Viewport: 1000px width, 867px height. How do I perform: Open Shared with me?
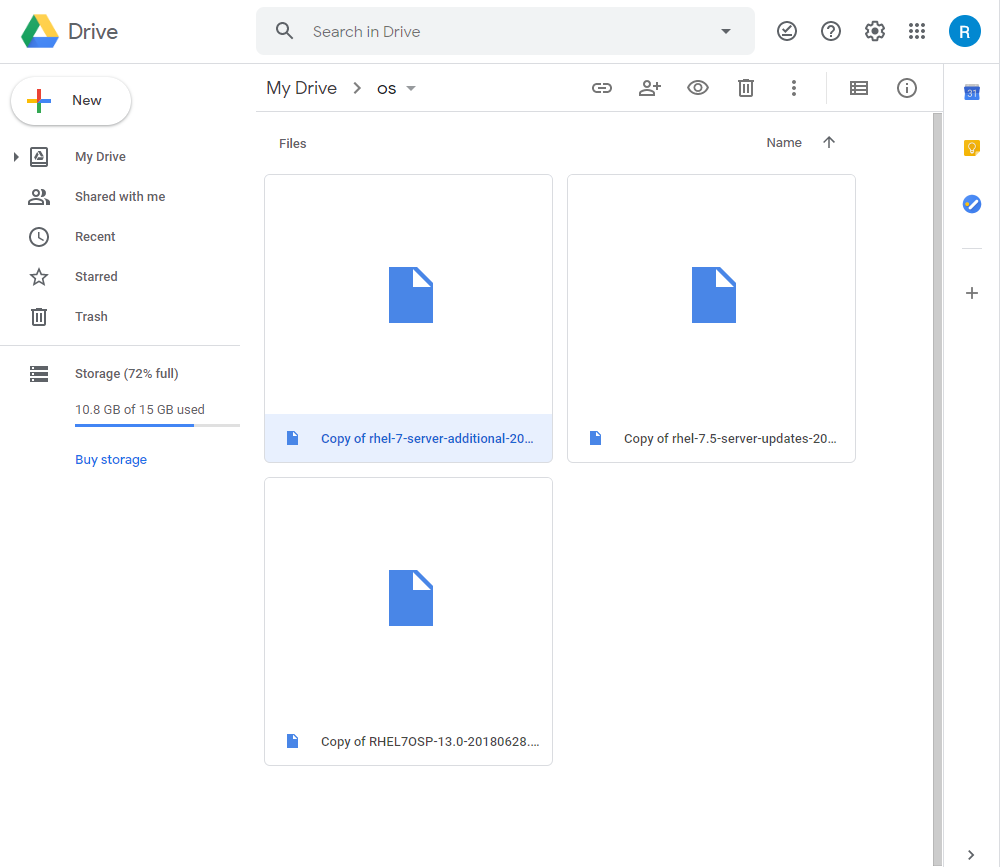pos(120,196)
